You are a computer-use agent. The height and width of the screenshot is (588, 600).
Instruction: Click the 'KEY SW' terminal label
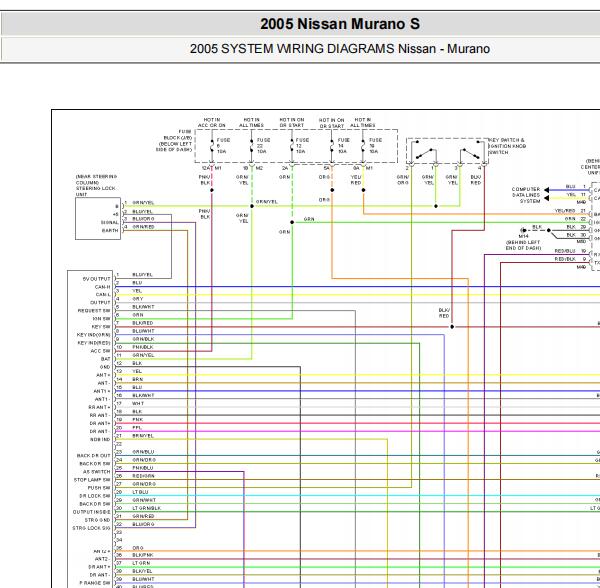pyautogui.click(x=101, y=327)
